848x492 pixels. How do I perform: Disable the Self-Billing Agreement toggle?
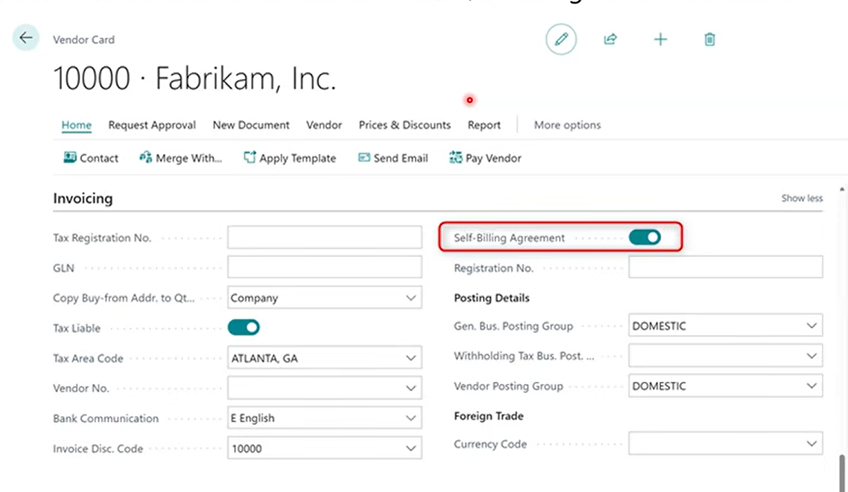point(644,237)
